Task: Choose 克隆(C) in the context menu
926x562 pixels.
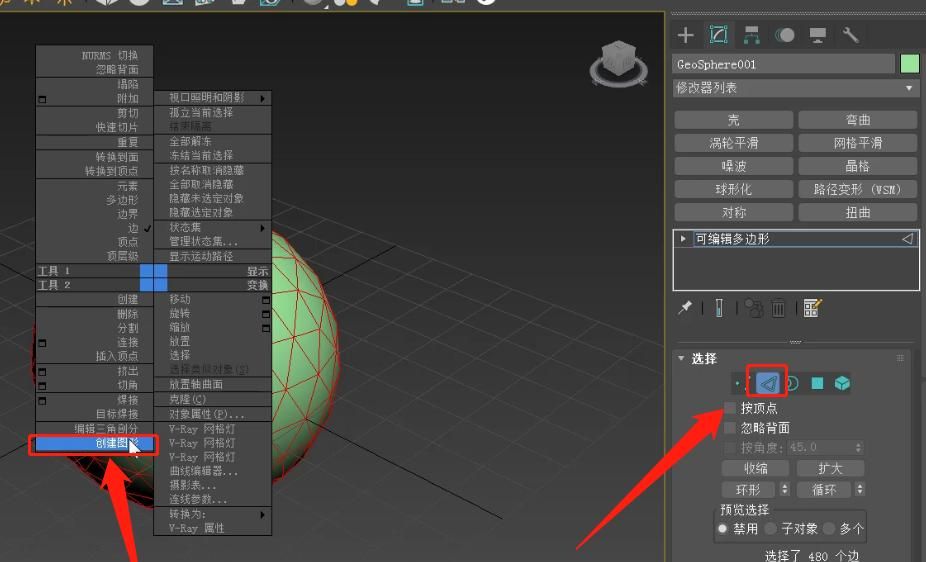Action: pos(213,400)
